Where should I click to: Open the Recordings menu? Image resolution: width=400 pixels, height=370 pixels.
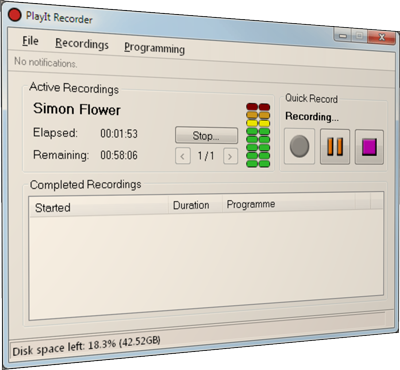point(82,44)
